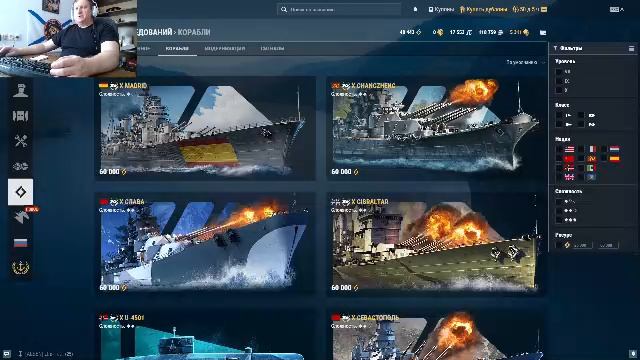
Task: Open the X Madrid ship card
Action: pyautogui.click(x=205, y=129)
